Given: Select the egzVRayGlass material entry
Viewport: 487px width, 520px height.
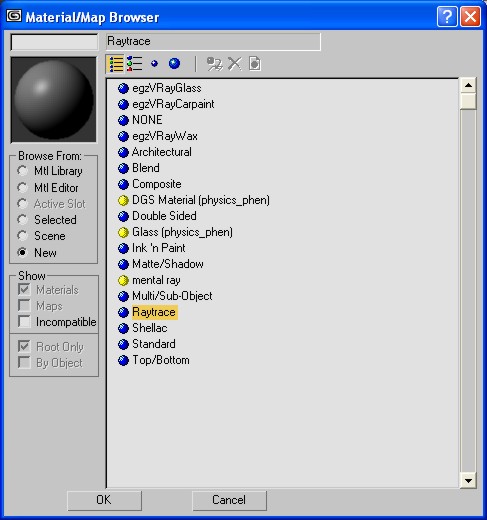Looking at the screenshot, I should (x=160, y=88).
